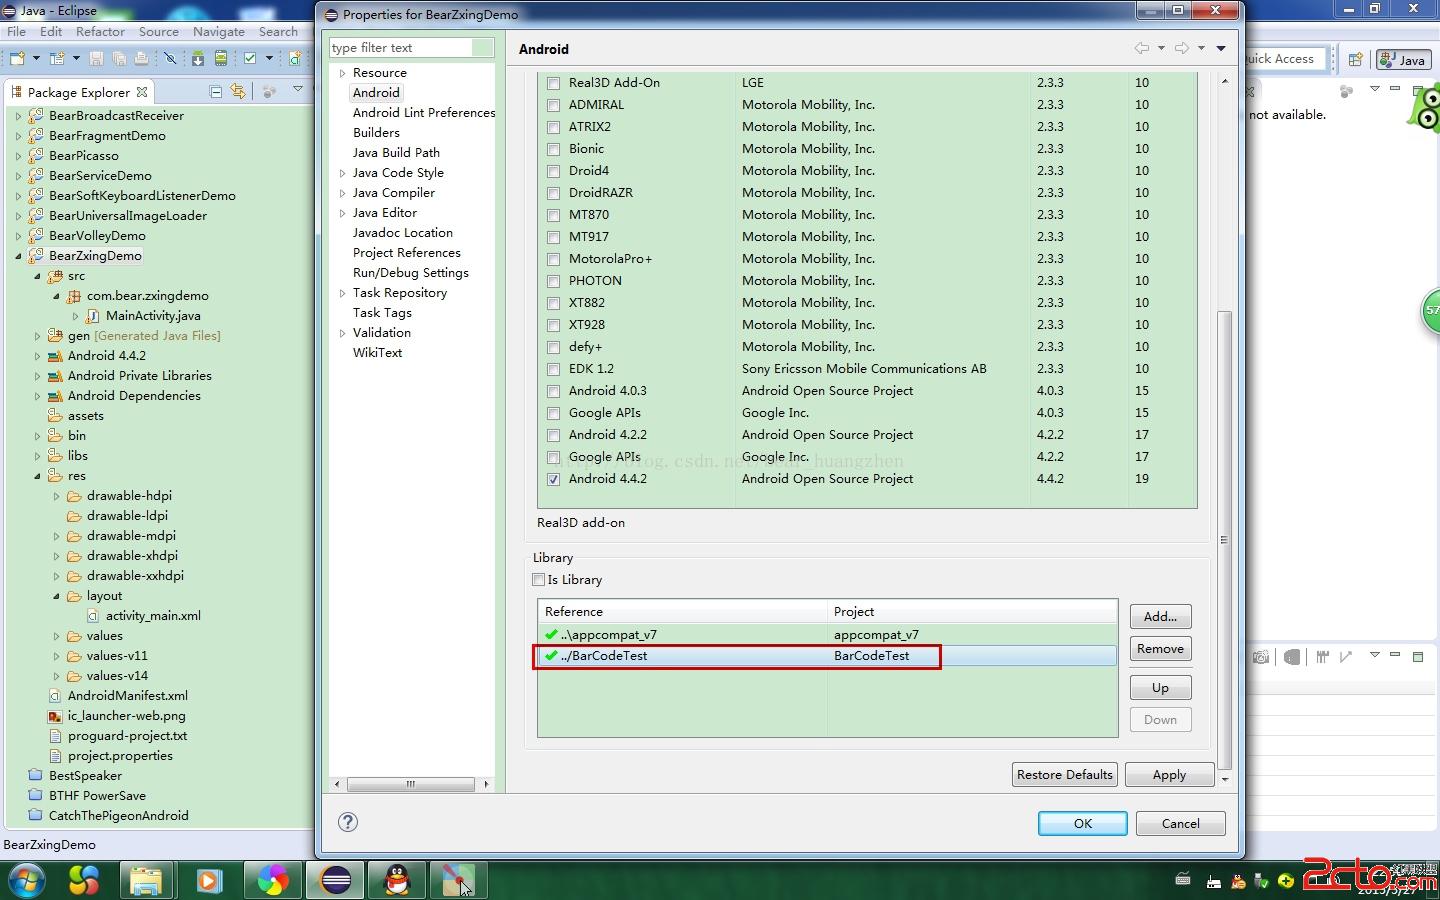Screen dimensions: 1440x900
Task: Click the Restore Defaults button
Action: pos(1064,775)
